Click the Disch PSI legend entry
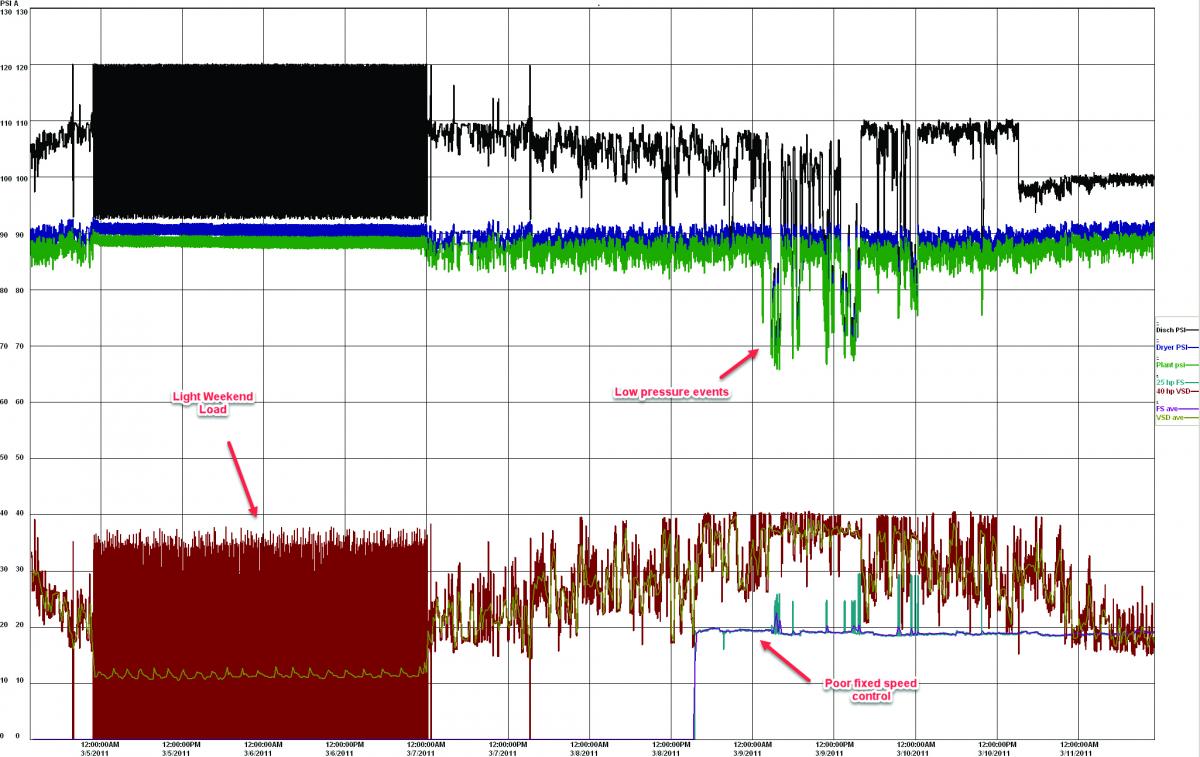This screenshot has width=1200, height=757. [x=1175, y=328]
